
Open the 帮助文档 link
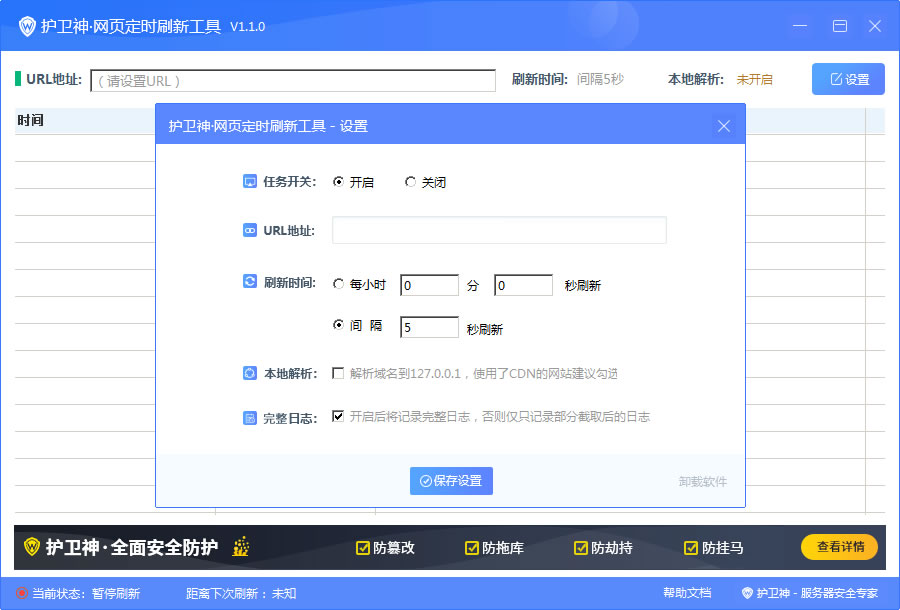coord(686,592)
